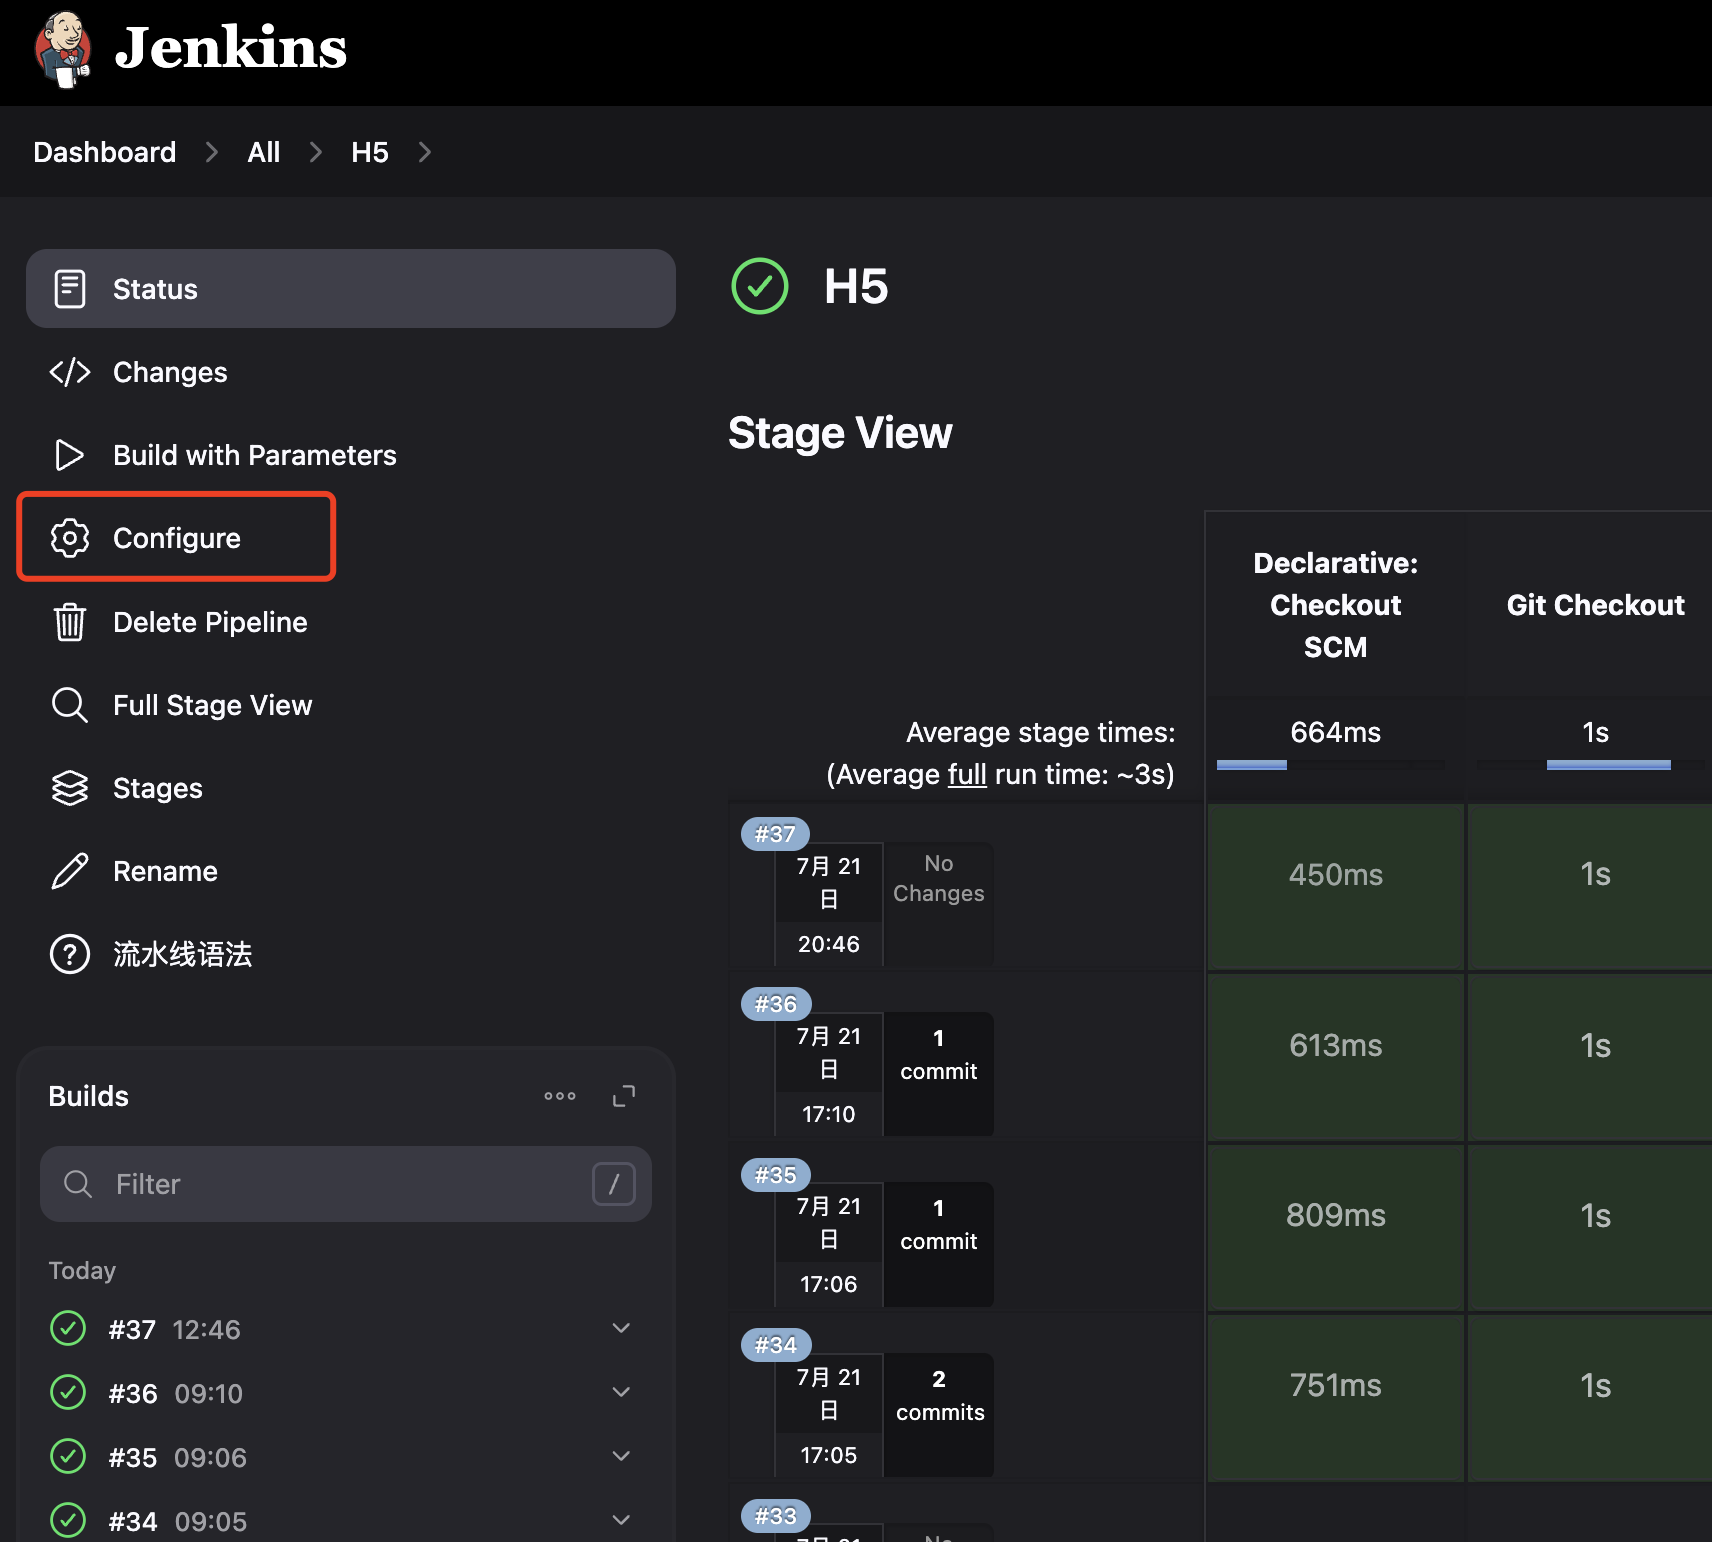Click the Build with Parameters play icon
The height and width of the screenshot is (1542, 1712).
click(70, 455)
